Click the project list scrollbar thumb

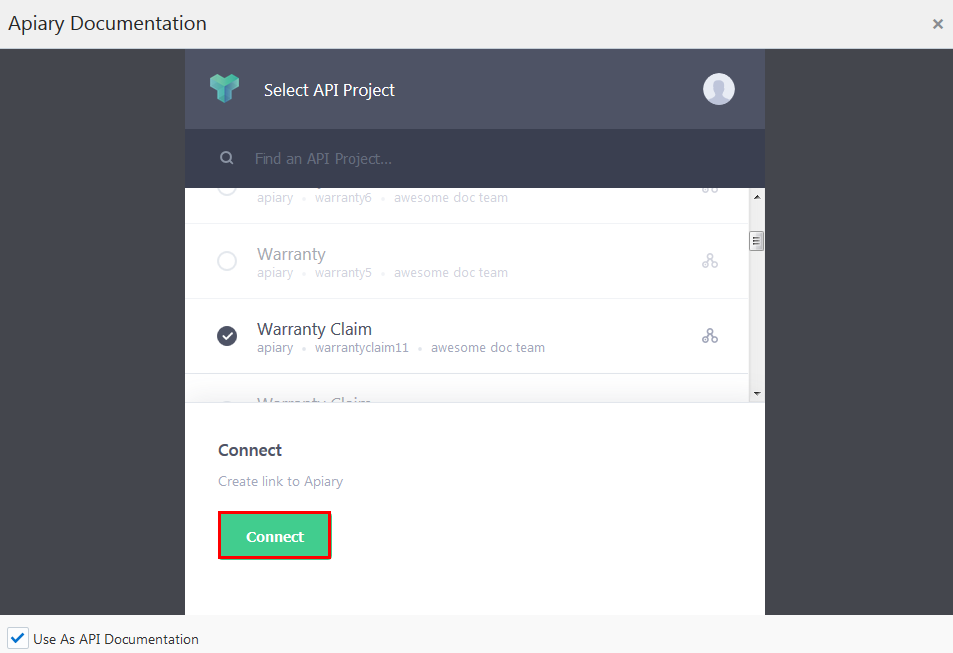click(757, 240)
